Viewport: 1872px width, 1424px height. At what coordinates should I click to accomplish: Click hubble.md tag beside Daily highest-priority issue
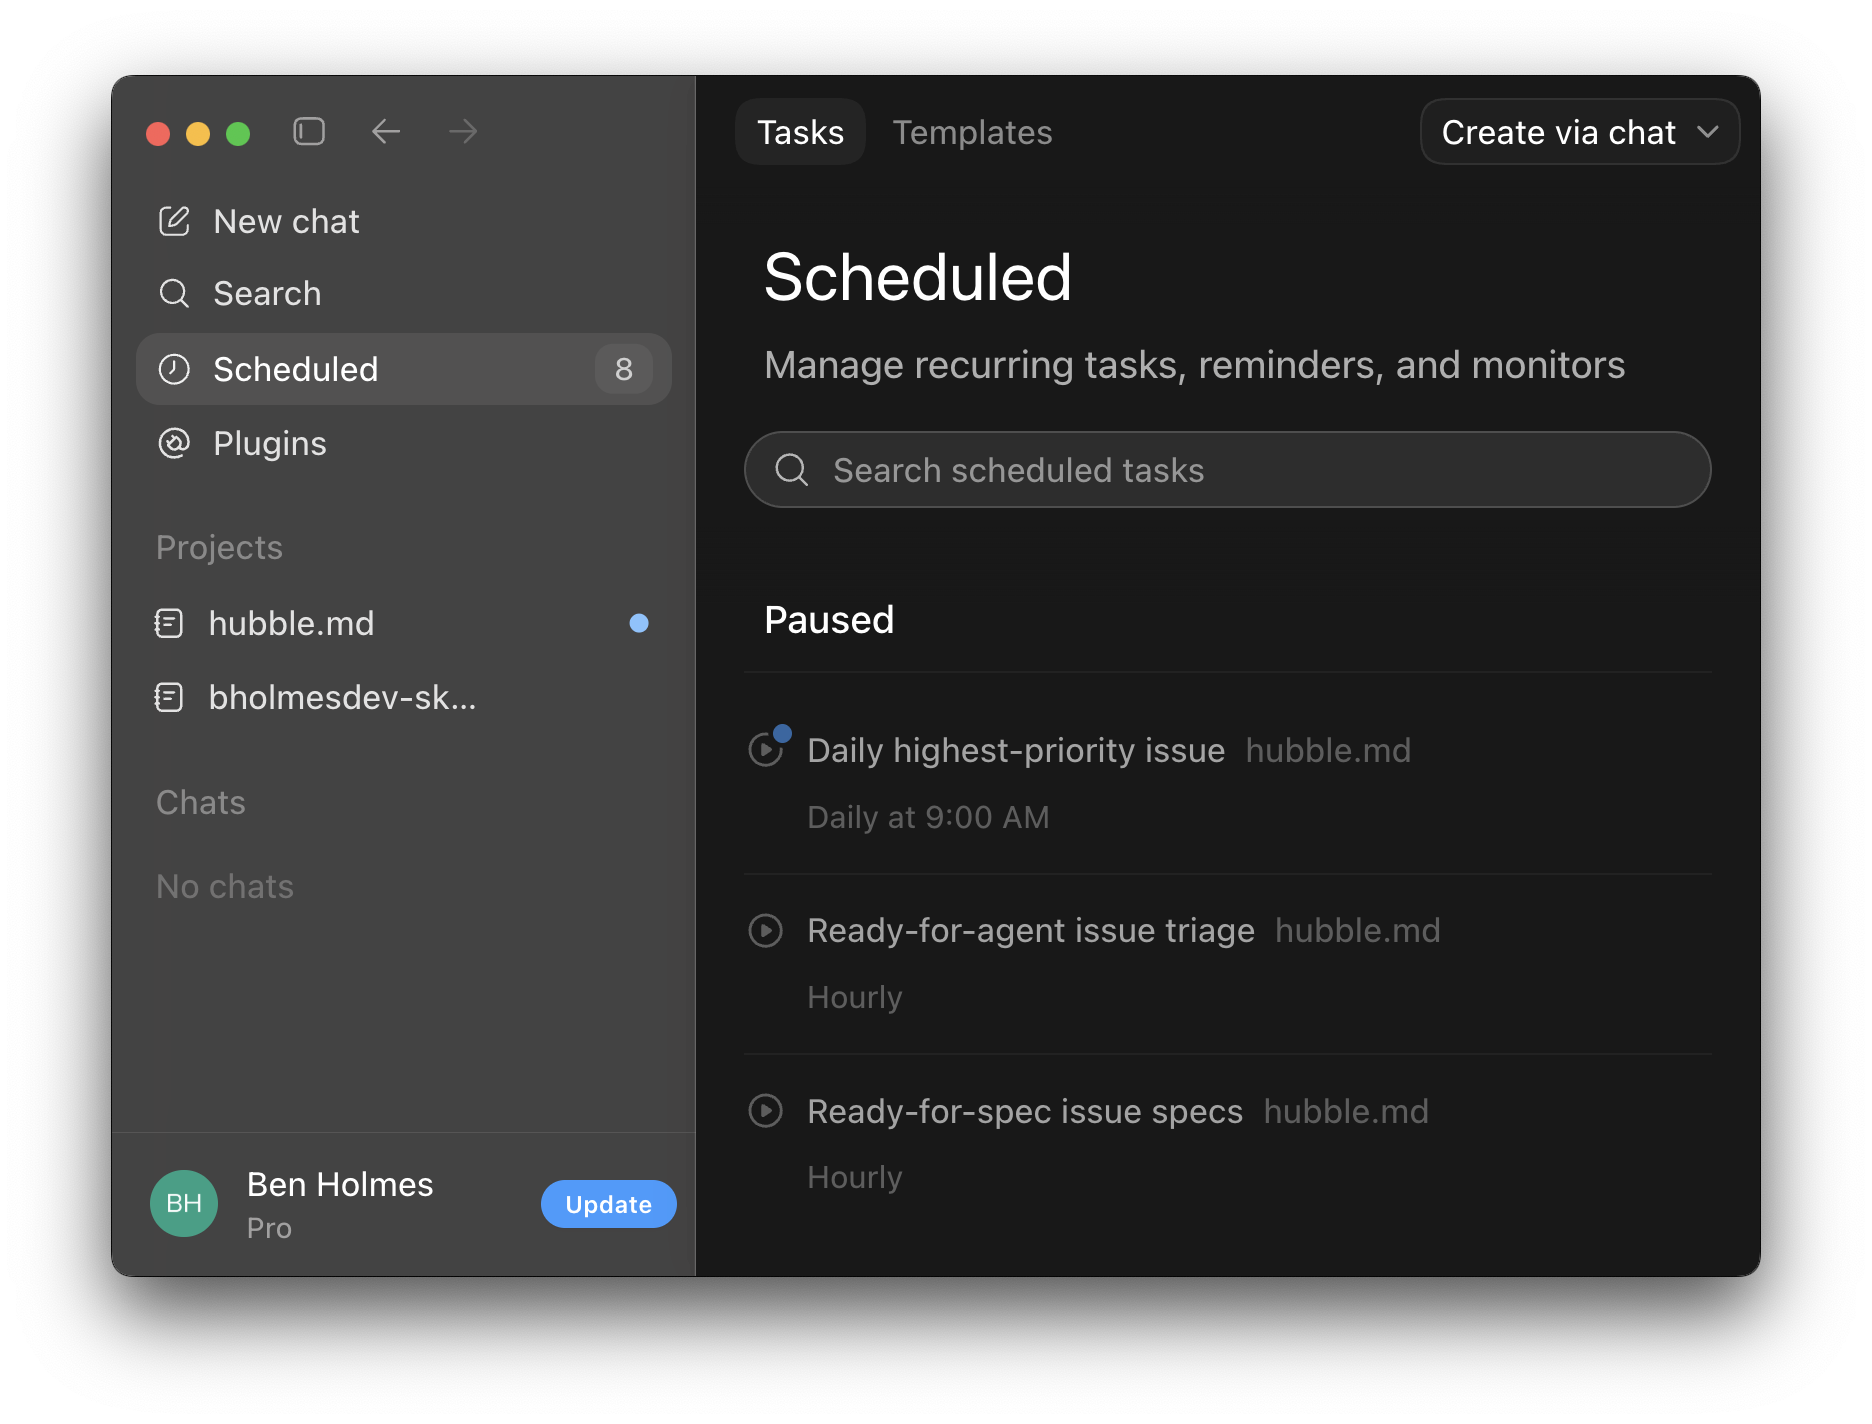pyautogui.click(x=1328, y=750)
